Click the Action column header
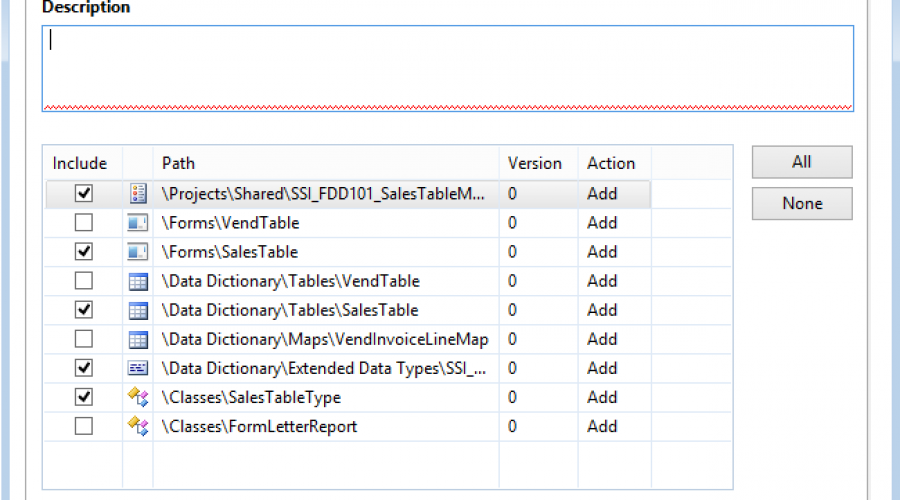 coord(611,163)
